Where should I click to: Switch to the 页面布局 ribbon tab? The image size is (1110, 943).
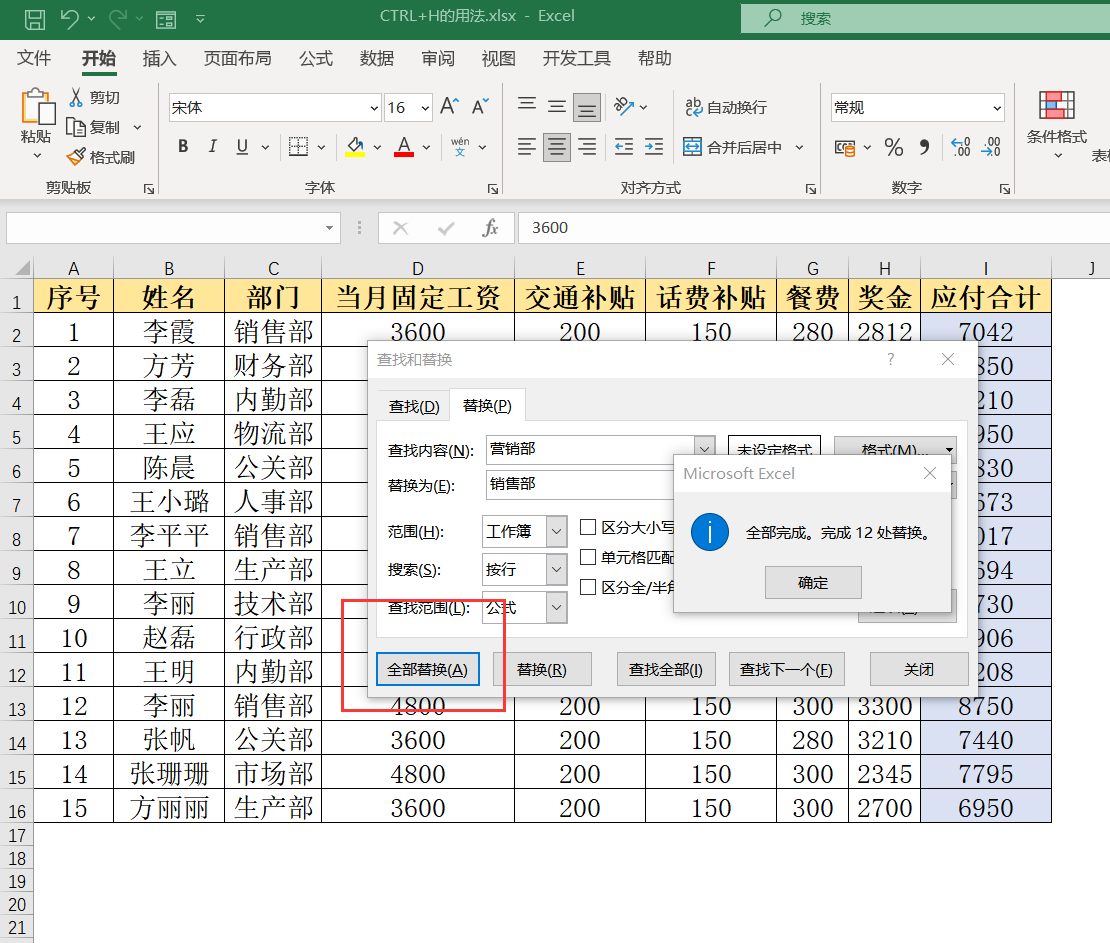238,58
